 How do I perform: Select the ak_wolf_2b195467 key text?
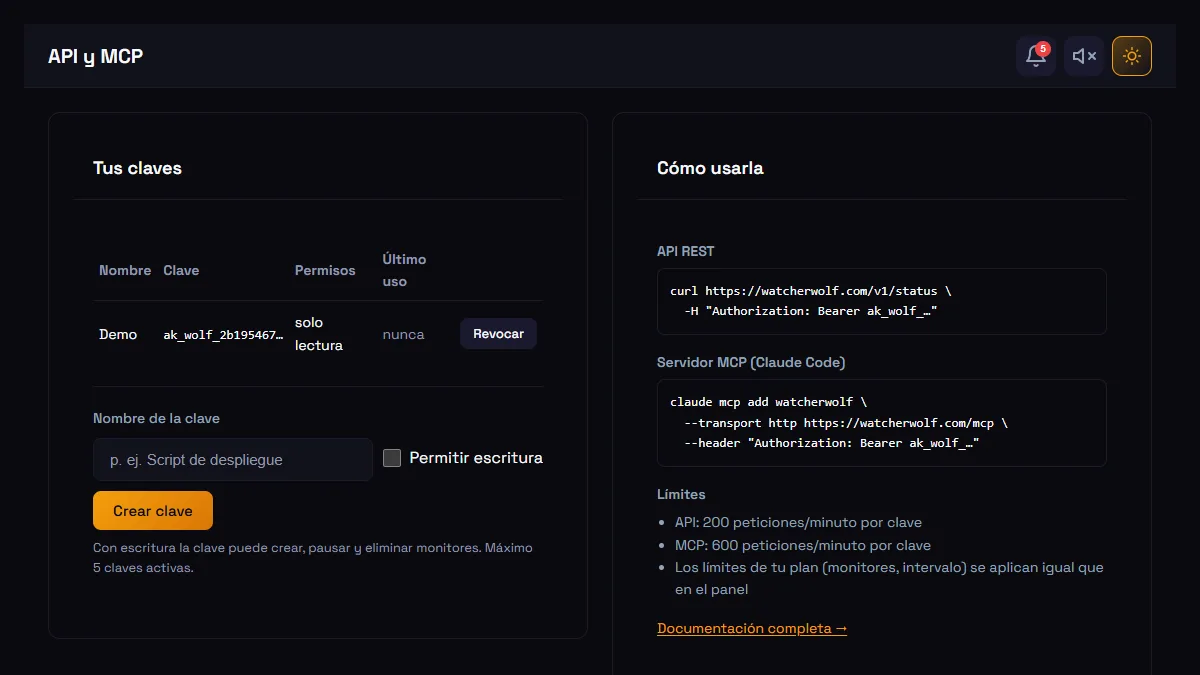coord(224,335)
